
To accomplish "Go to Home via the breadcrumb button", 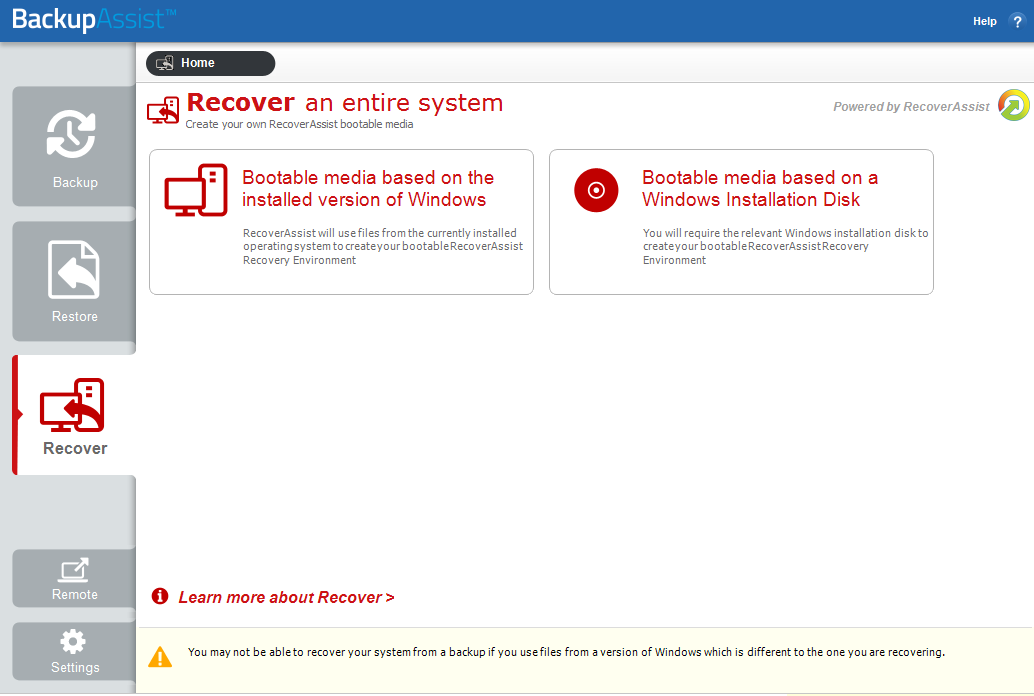I will coord(210,63).
